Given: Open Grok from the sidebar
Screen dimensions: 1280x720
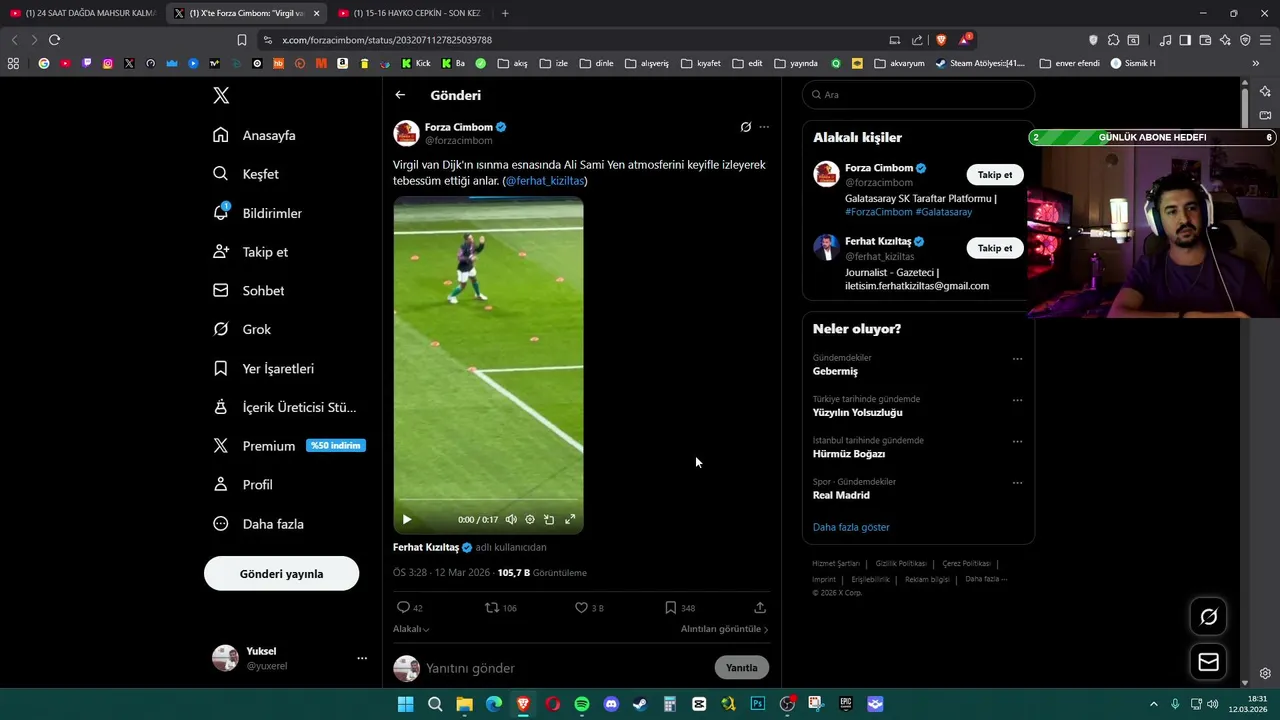Looking at the screenshot, I should [x=242, y=329].
